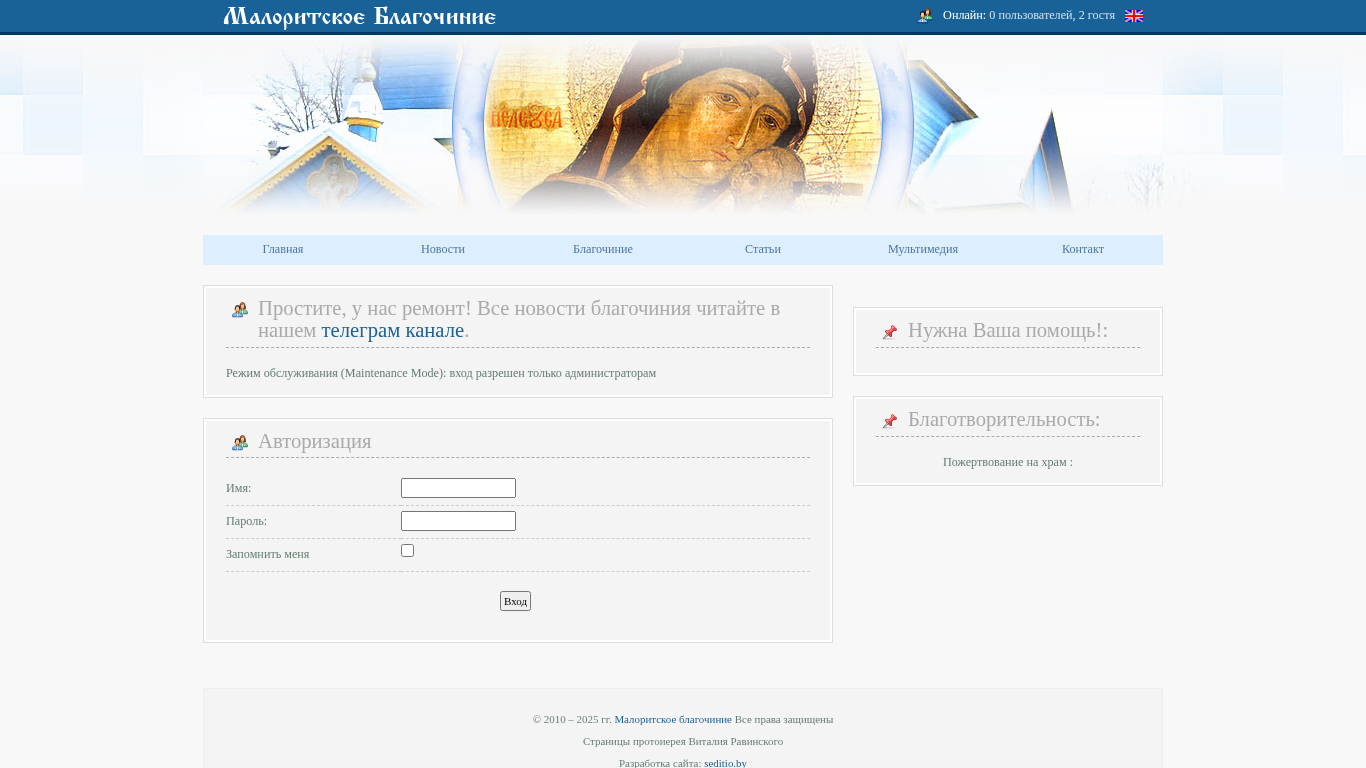Image resolution: width=1366 pixels, height=768 pixels.
Task: Toggle the Запомнить меня checkbox
Action: (x=407, y=551)
